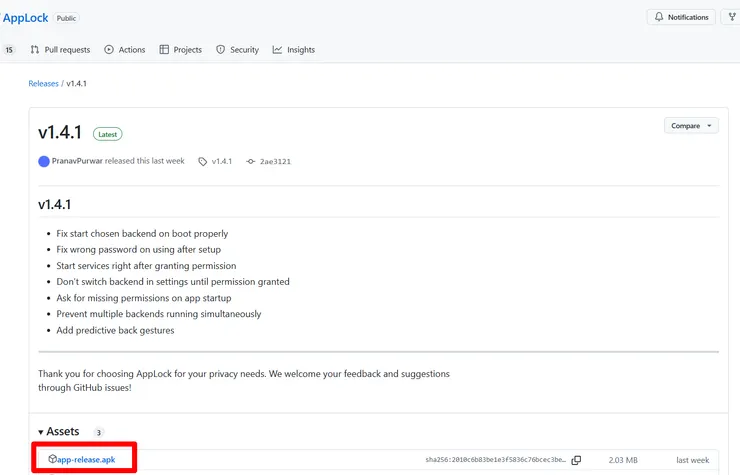This screenshot has width=740, height=475.
Task: Click the bell icon in Notifications
Action: tap(658, 17)
